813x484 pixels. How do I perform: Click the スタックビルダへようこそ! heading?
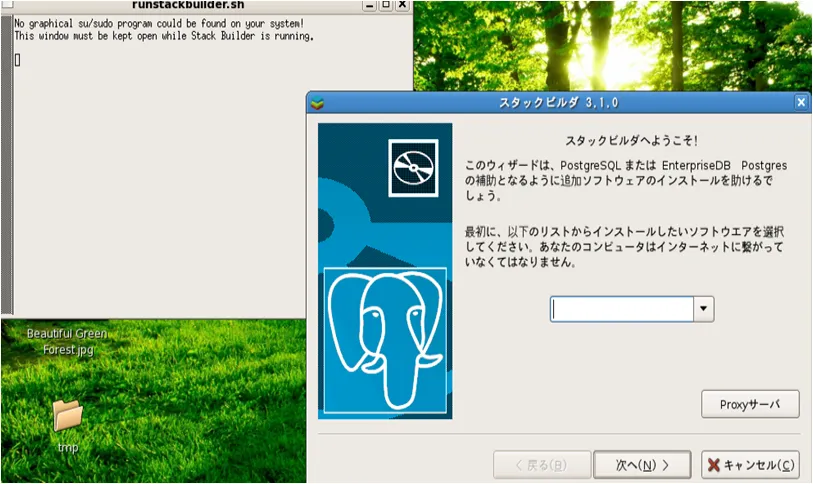(631, 140)
